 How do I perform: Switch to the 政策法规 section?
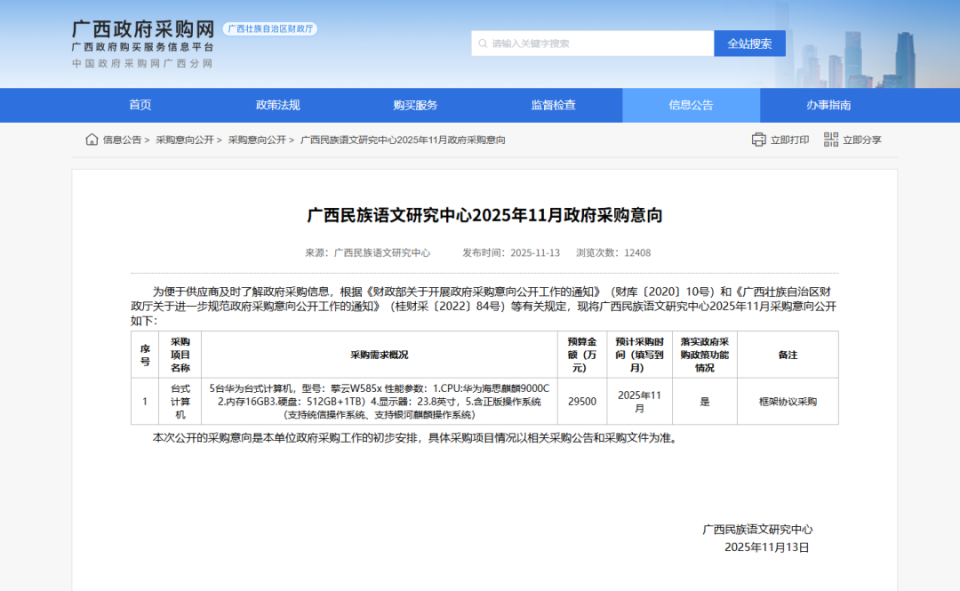pyautogui.click(x=277, y=104)
